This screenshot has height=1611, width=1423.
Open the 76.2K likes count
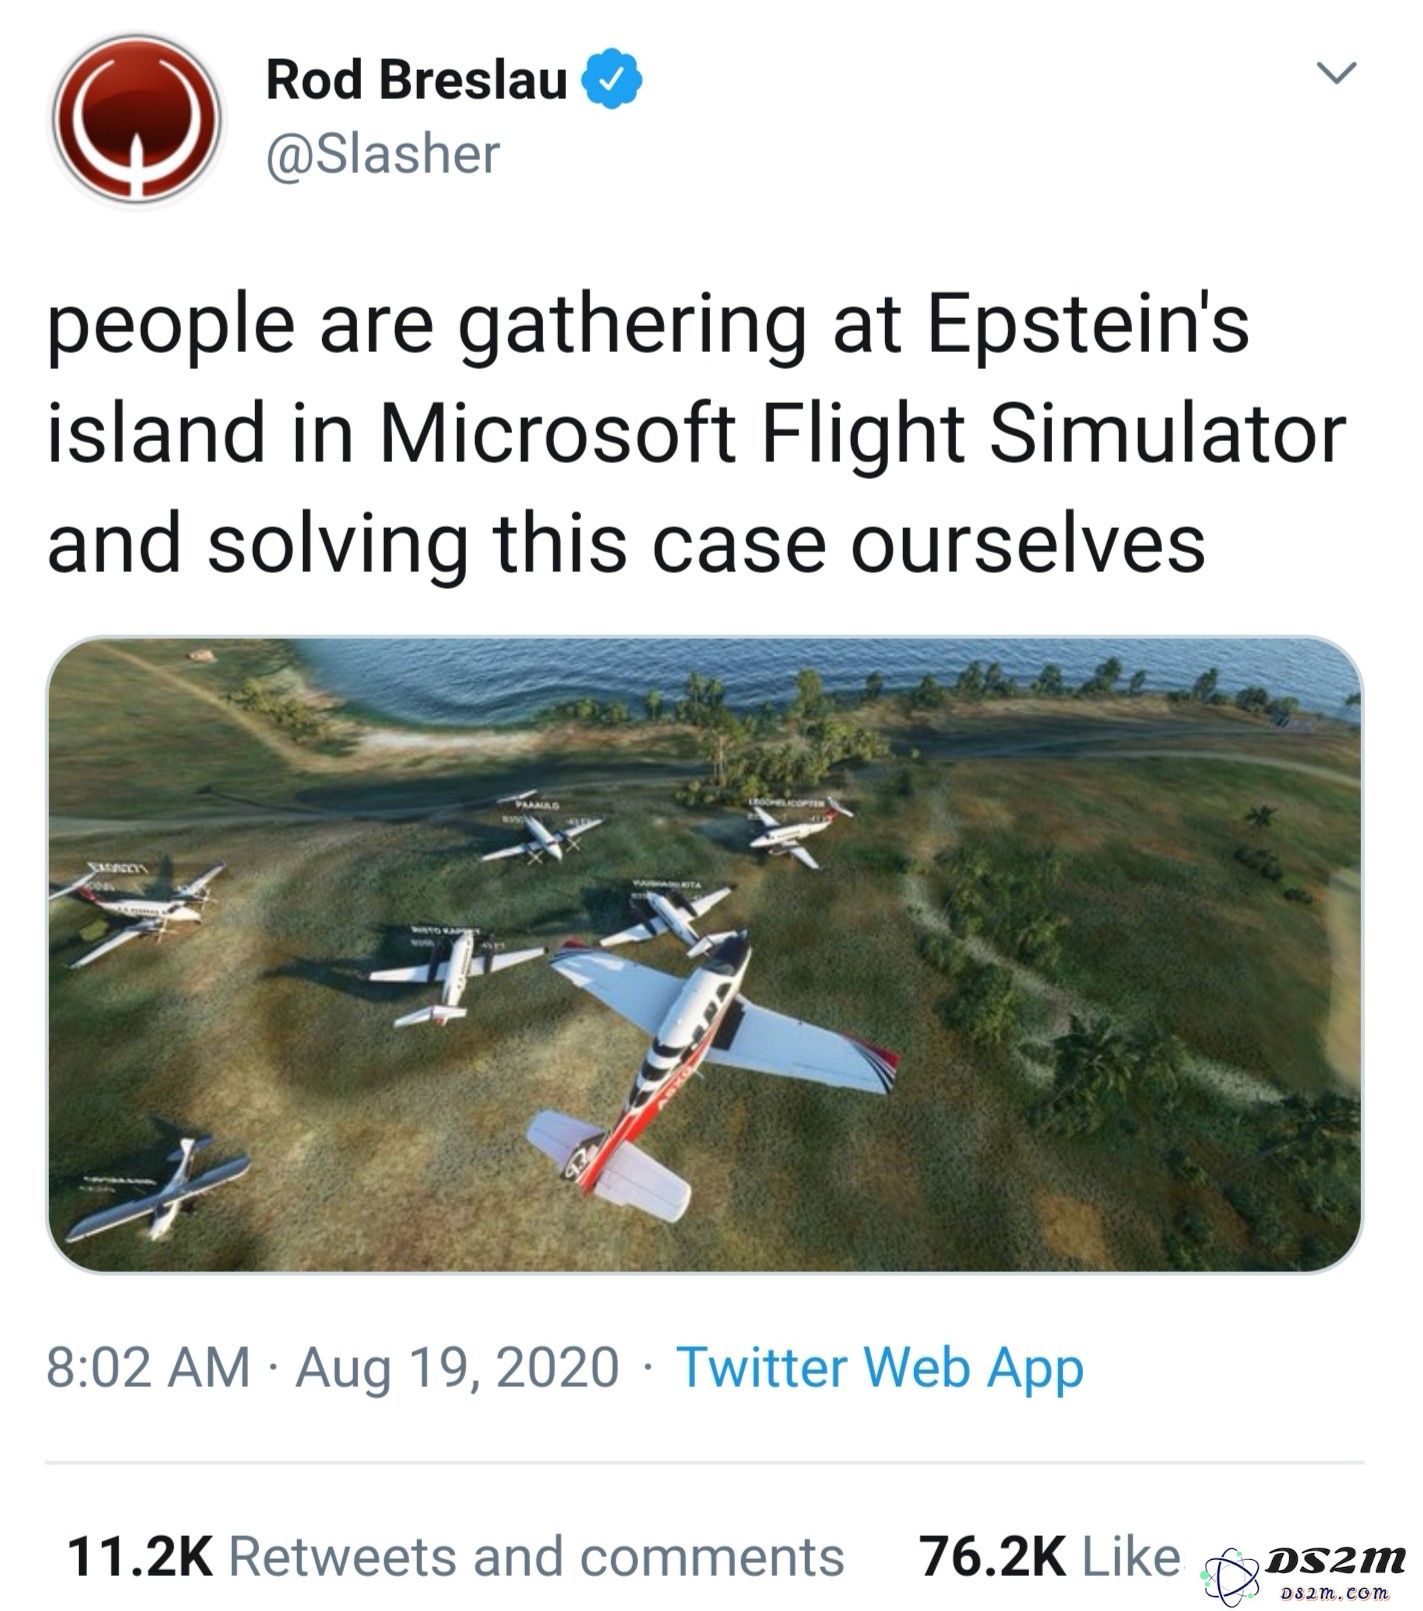992,1557
